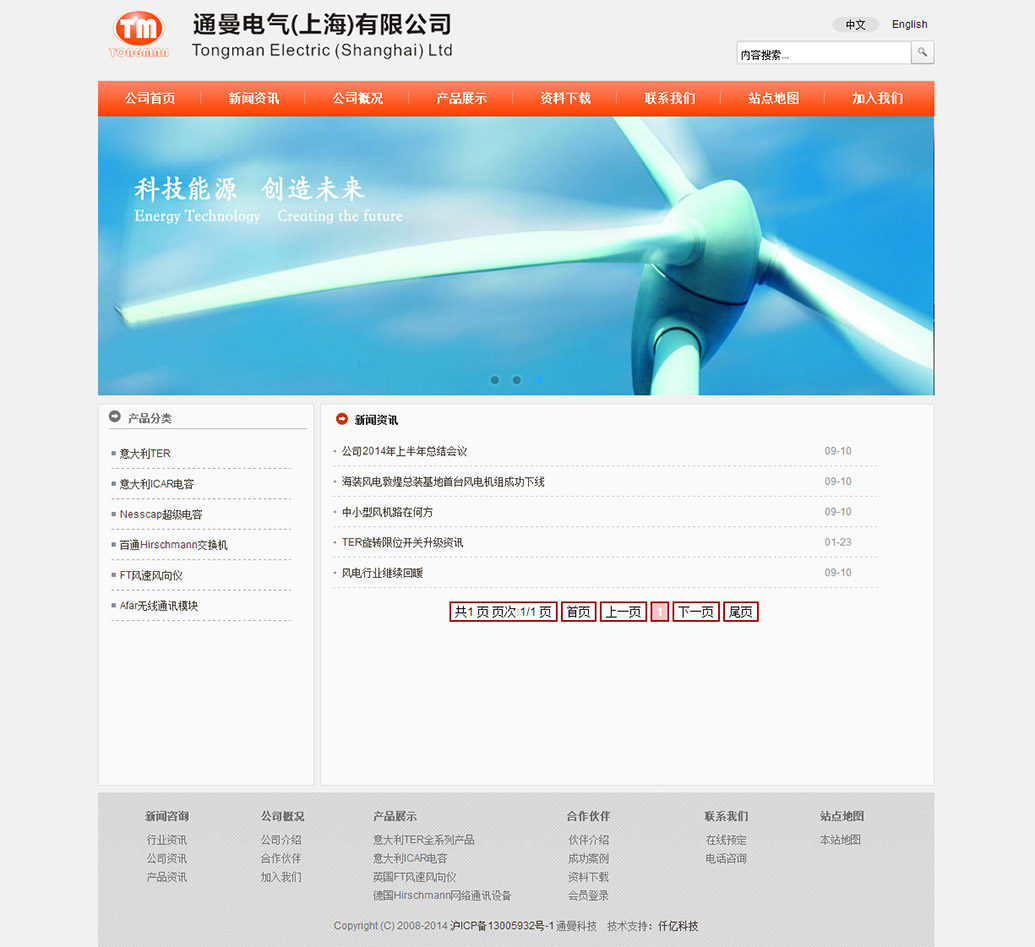1035x947 pixels.
Task: Click the icon beside 产品分类 heading
Action: point(115,417)
